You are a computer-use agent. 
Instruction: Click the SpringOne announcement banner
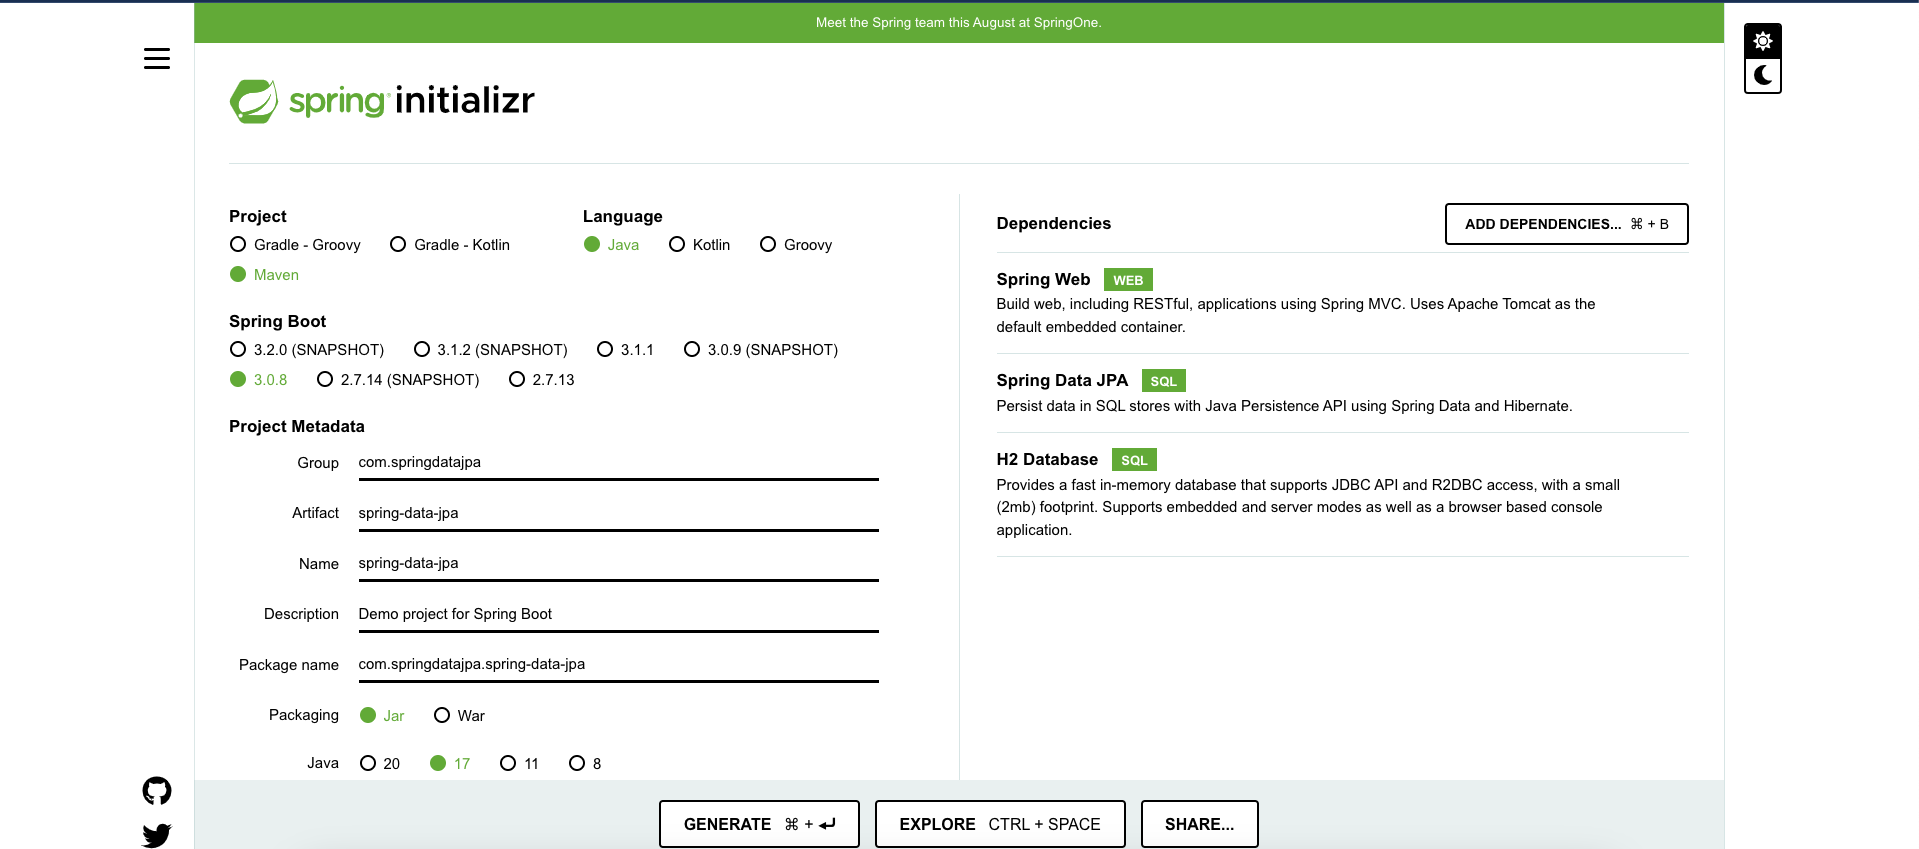pos(958,22)
